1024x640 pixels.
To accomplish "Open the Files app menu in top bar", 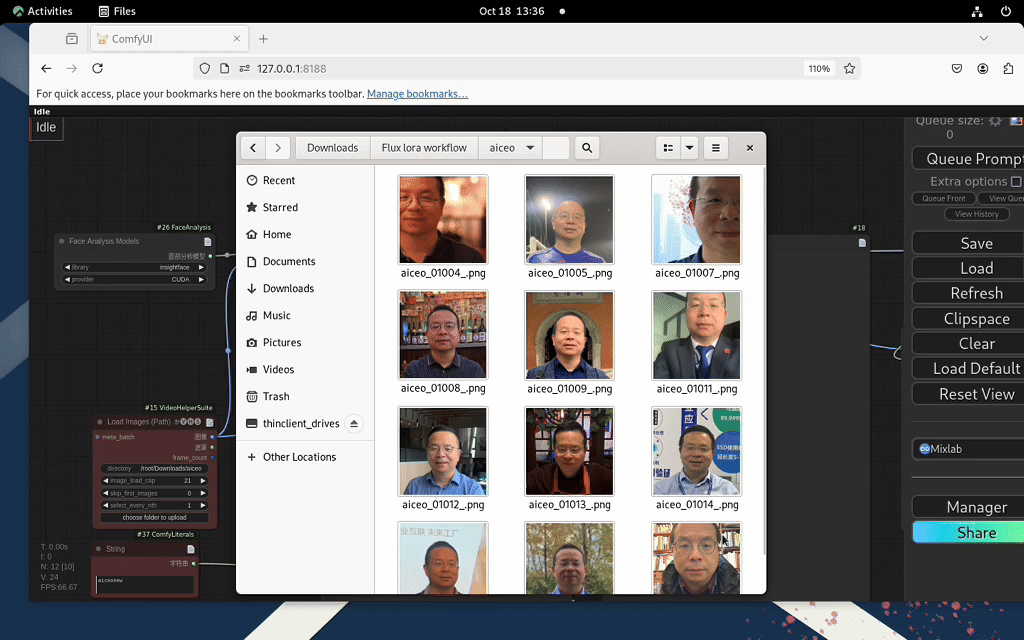I will point(118,11).
